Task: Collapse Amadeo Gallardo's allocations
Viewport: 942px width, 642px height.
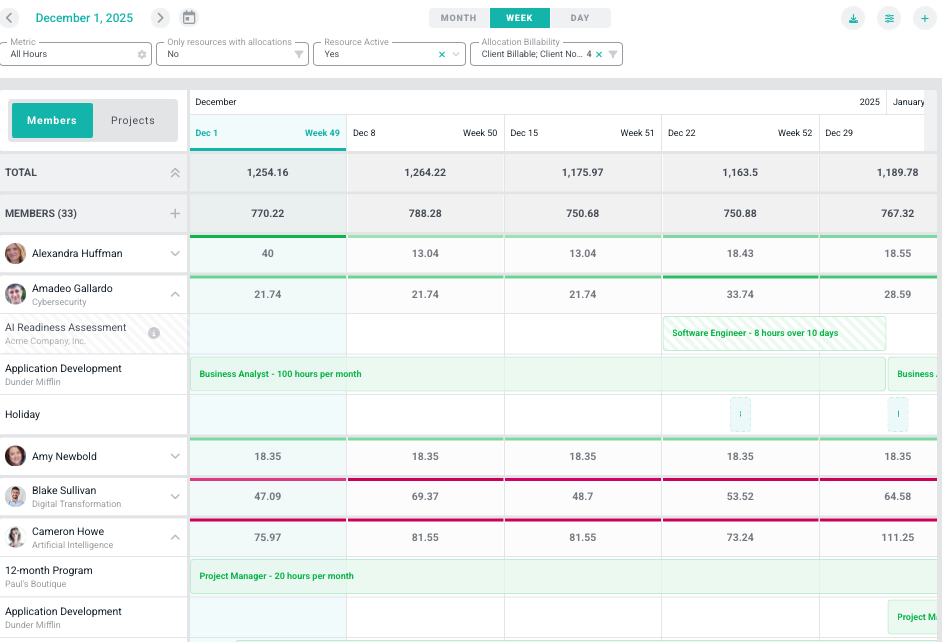Action: pyautogui.click(x=175, y=294)
